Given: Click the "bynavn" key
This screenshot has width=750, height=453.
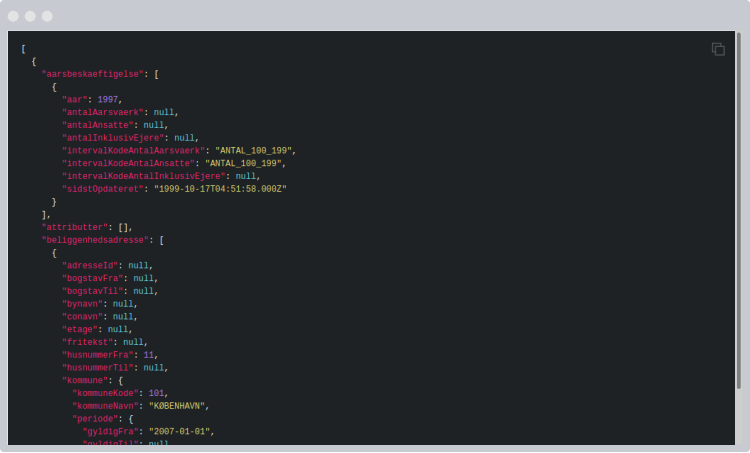Looking at the screenshot, I should pos(82,304).
